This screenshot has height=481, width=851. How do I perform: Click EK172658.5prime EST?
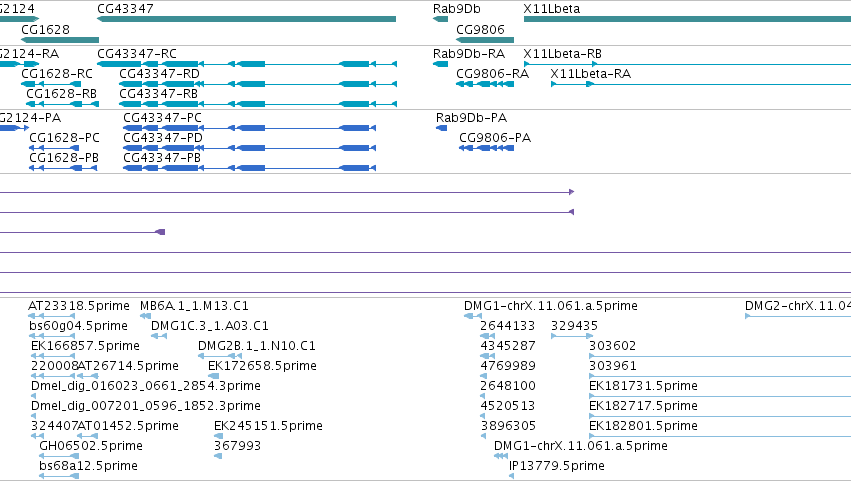214,376
